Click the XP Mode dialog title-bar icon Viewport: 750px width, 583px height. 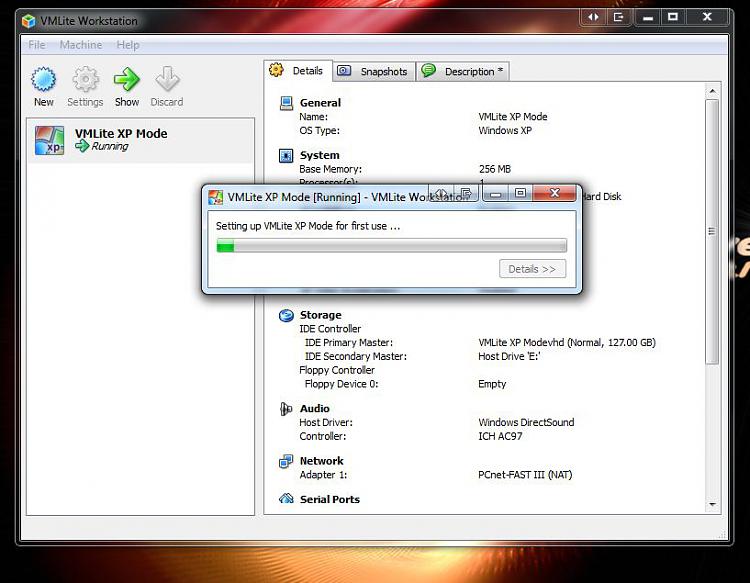pyautogui.click(x=216, y=197)
